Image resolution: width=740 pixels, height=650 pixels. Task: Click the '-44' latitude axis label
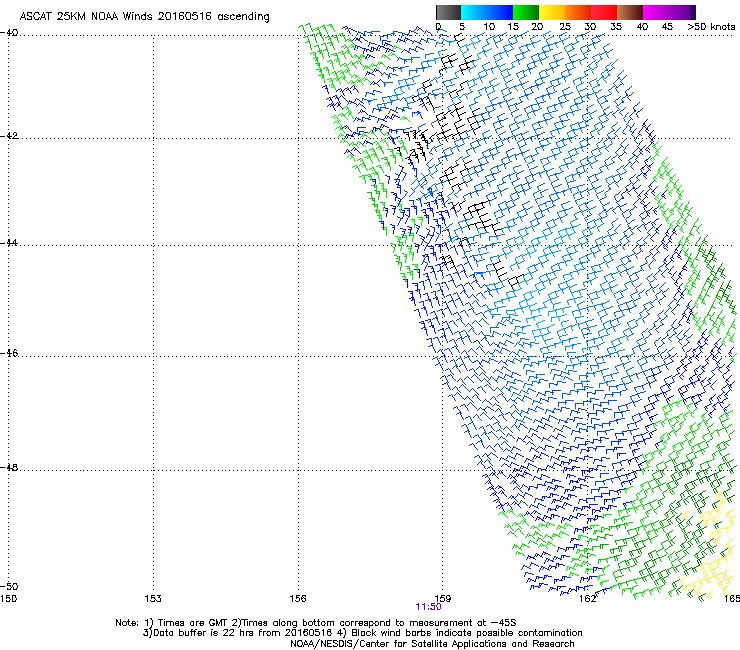9,243
